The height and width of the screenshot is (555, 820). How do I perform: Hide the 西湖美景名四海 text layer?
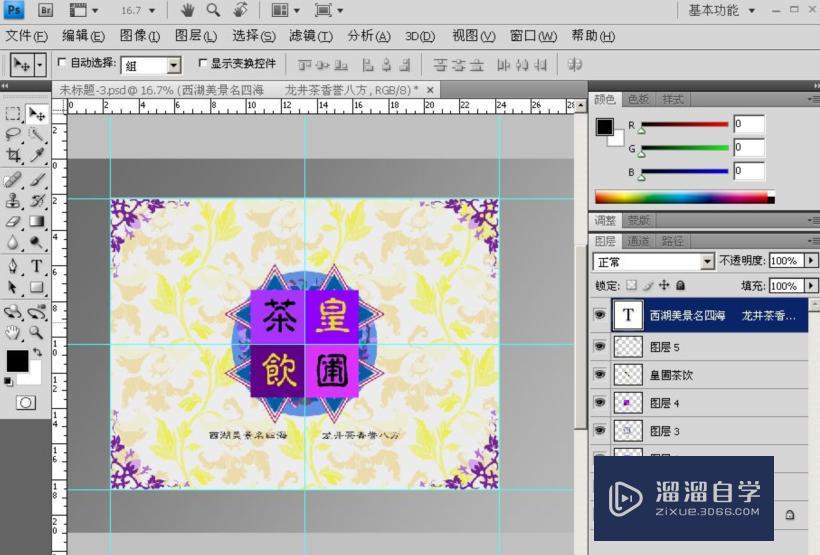600,314
